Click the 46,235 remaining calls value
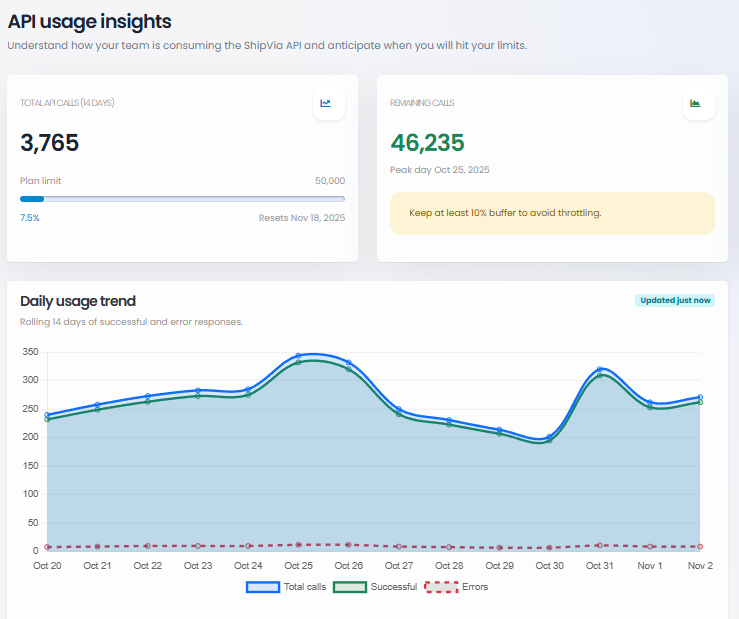This screenshot has height=619, width=739. coord(427,143)
